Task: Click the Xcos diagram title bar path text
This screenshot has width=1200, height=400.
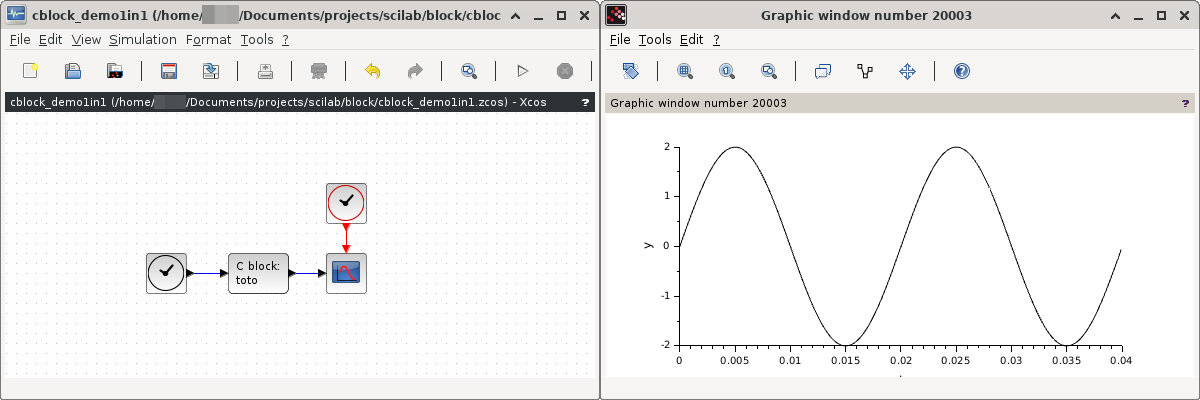Action: coord(278,103)
